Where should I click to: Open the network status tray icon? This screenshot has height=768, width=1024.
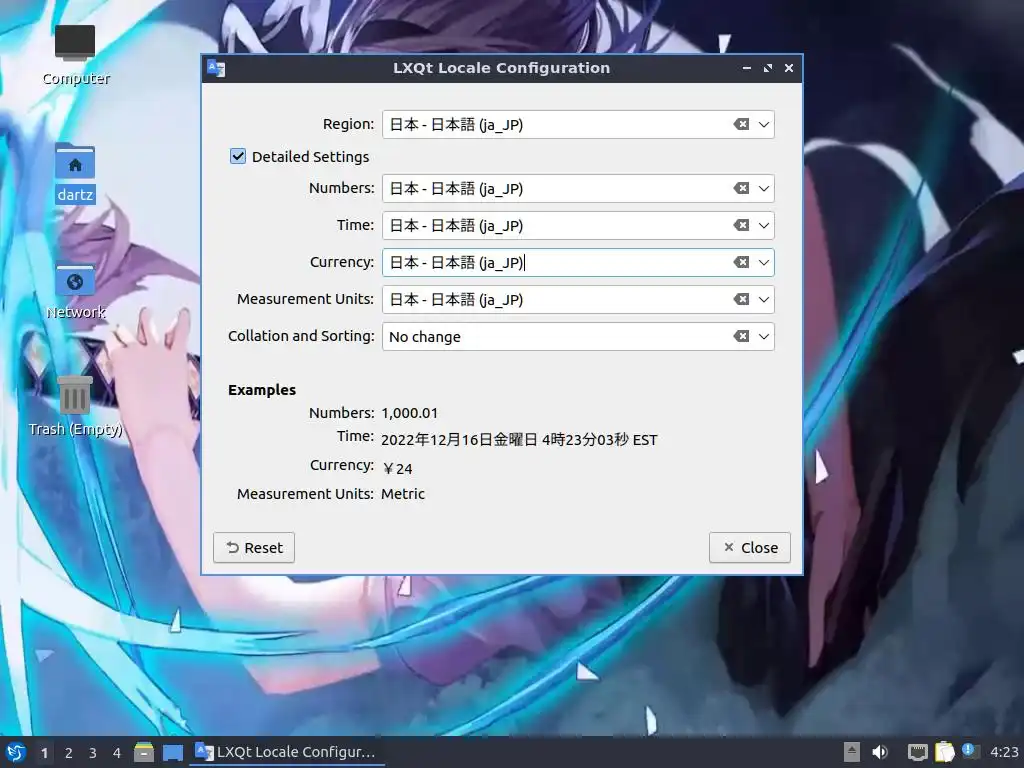point(918,752)
